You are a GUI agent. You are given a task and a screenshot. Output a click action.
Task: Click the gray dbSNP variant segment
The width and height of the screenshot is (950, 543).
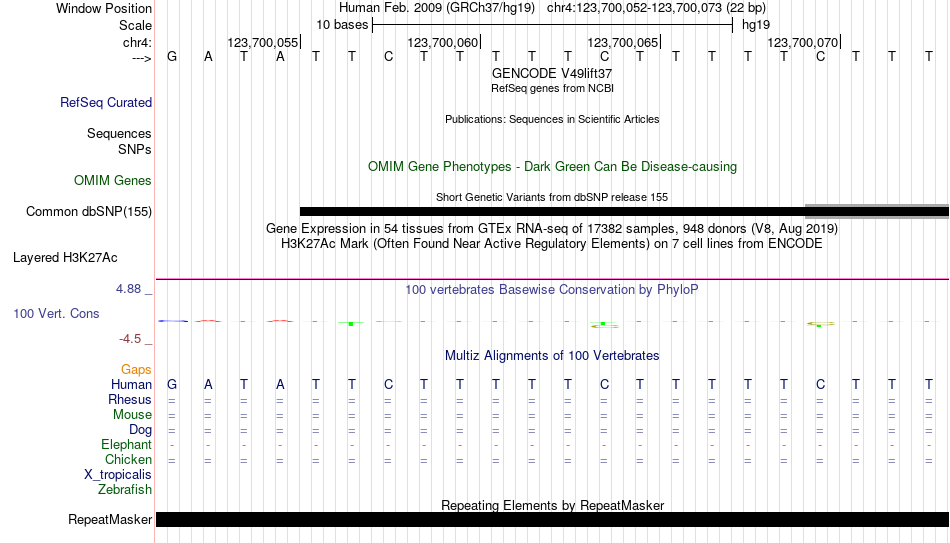[877, 211]
